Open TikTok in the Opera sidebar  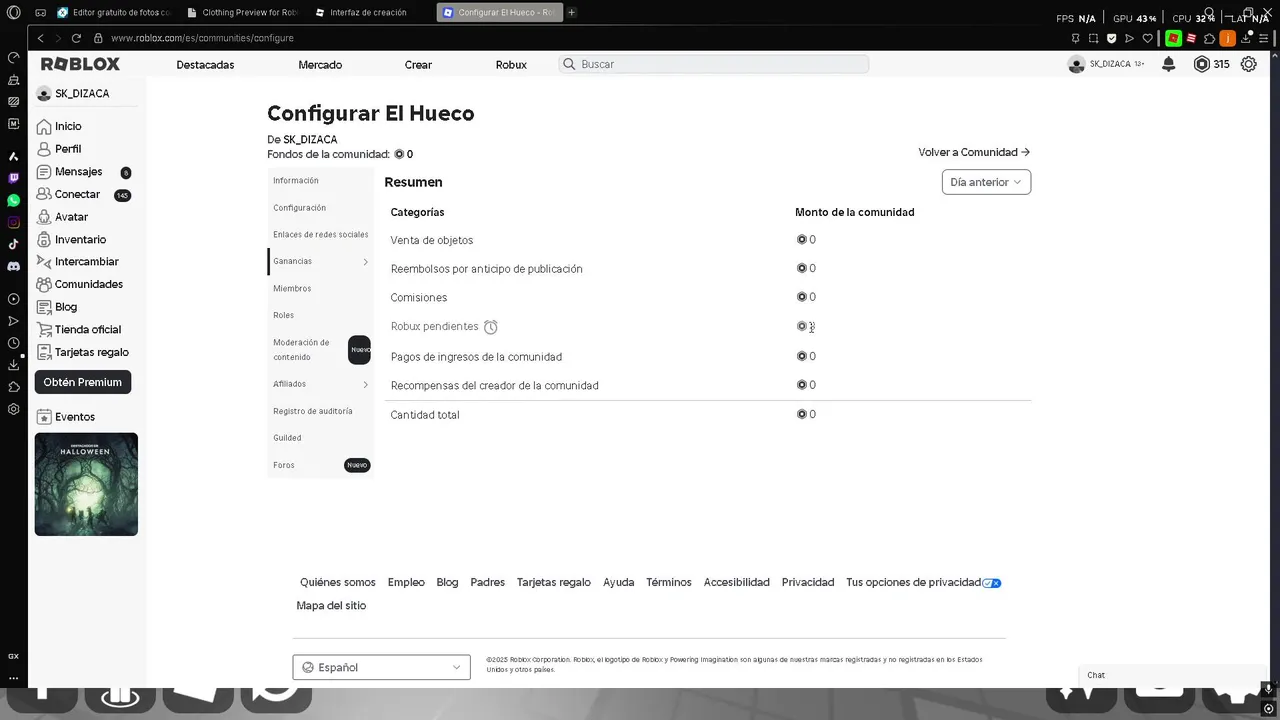pos(13,244)
